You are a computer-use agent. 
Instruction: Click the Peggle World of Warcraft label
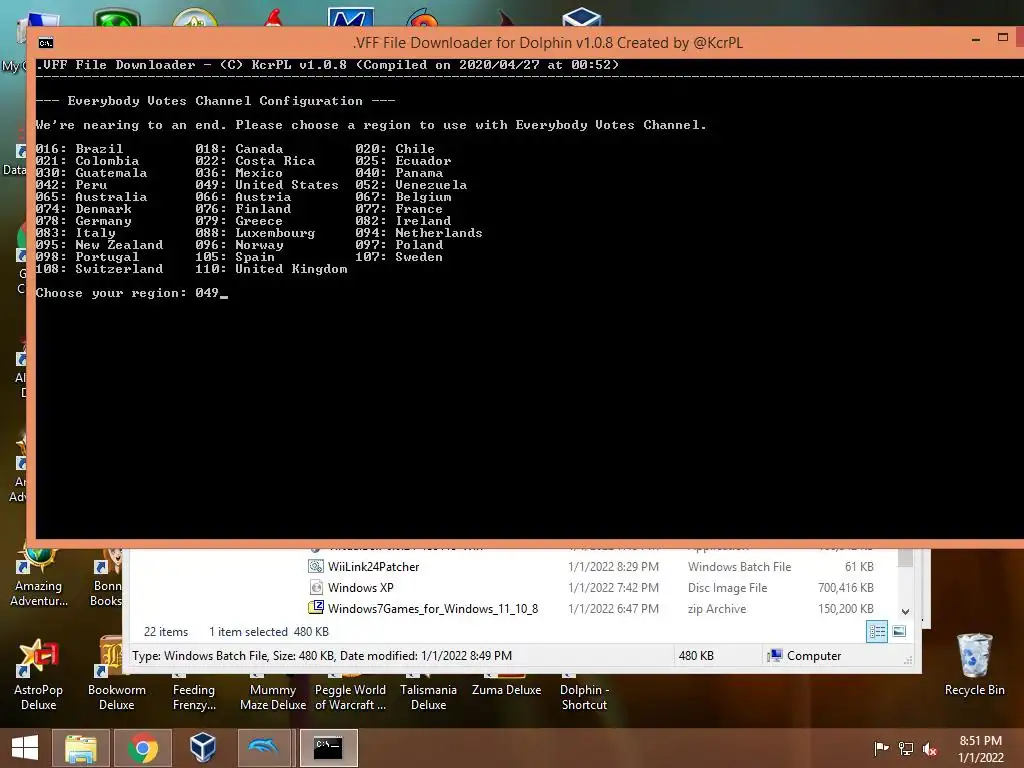tap(350, 697)
